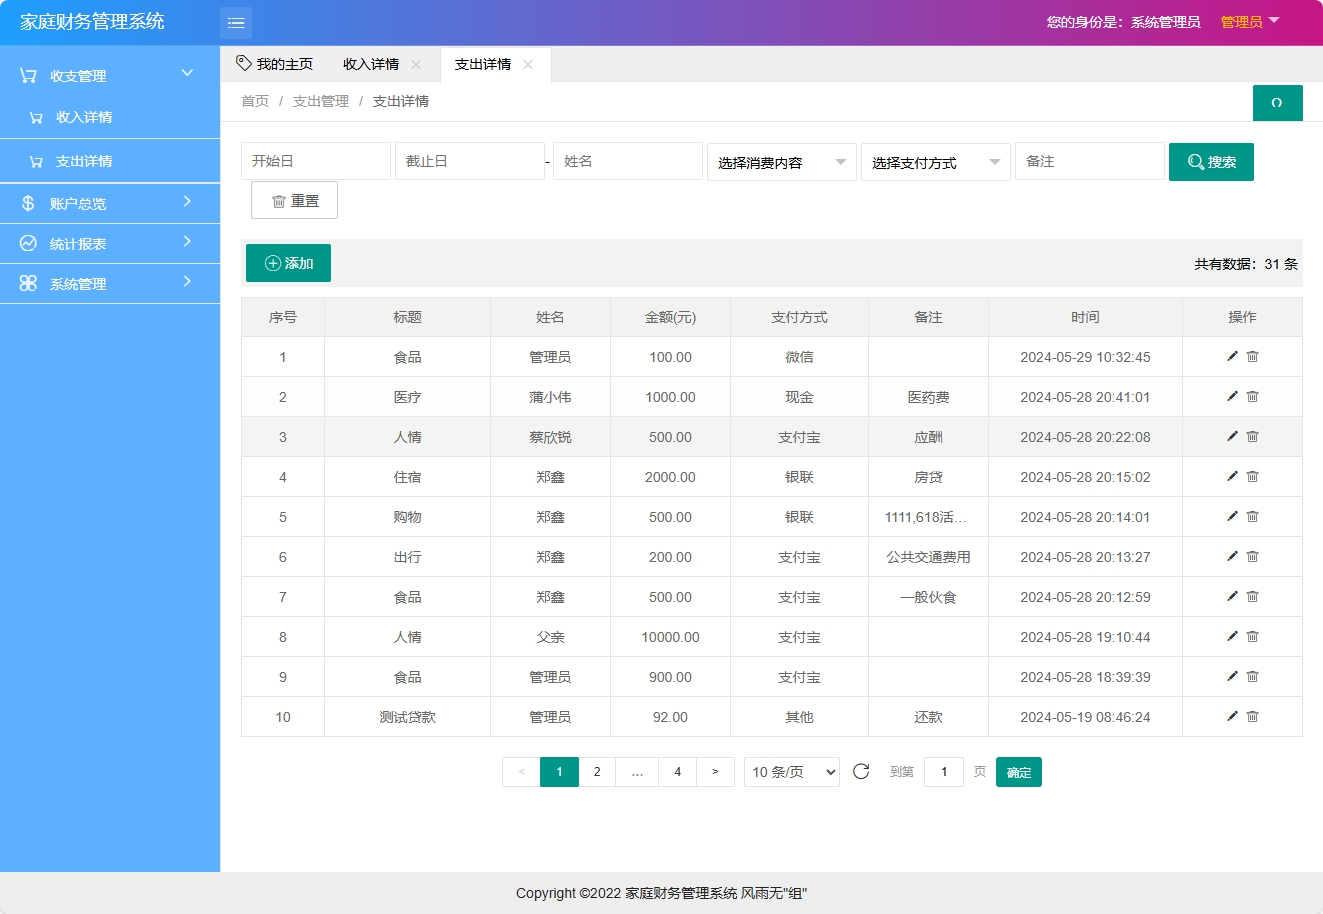Viewport: 1323px width, 914px height.
Task: Open the 选择支付方式 dropdown
Action: pyautogui.click(x=935, y=161)
